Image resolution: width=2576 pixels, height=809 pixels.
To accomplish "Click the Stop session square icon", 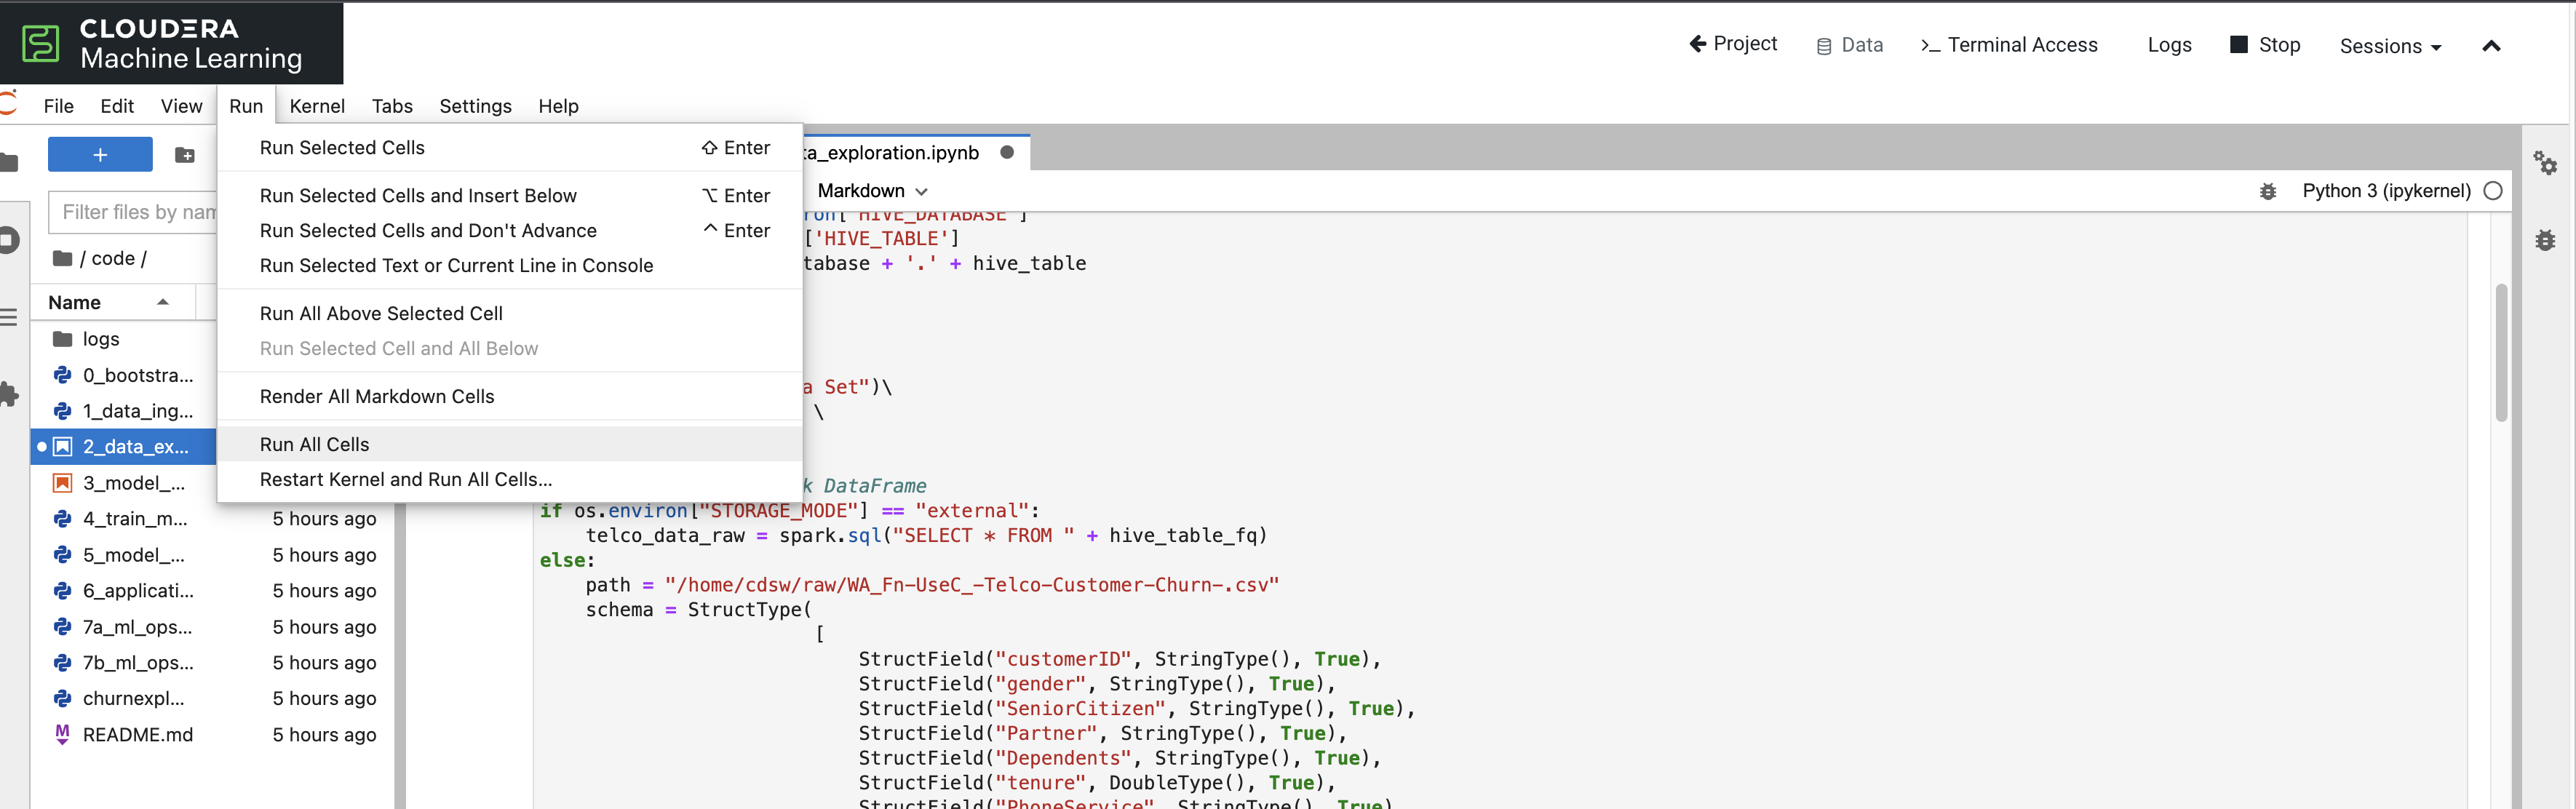I will point(2238,45).
